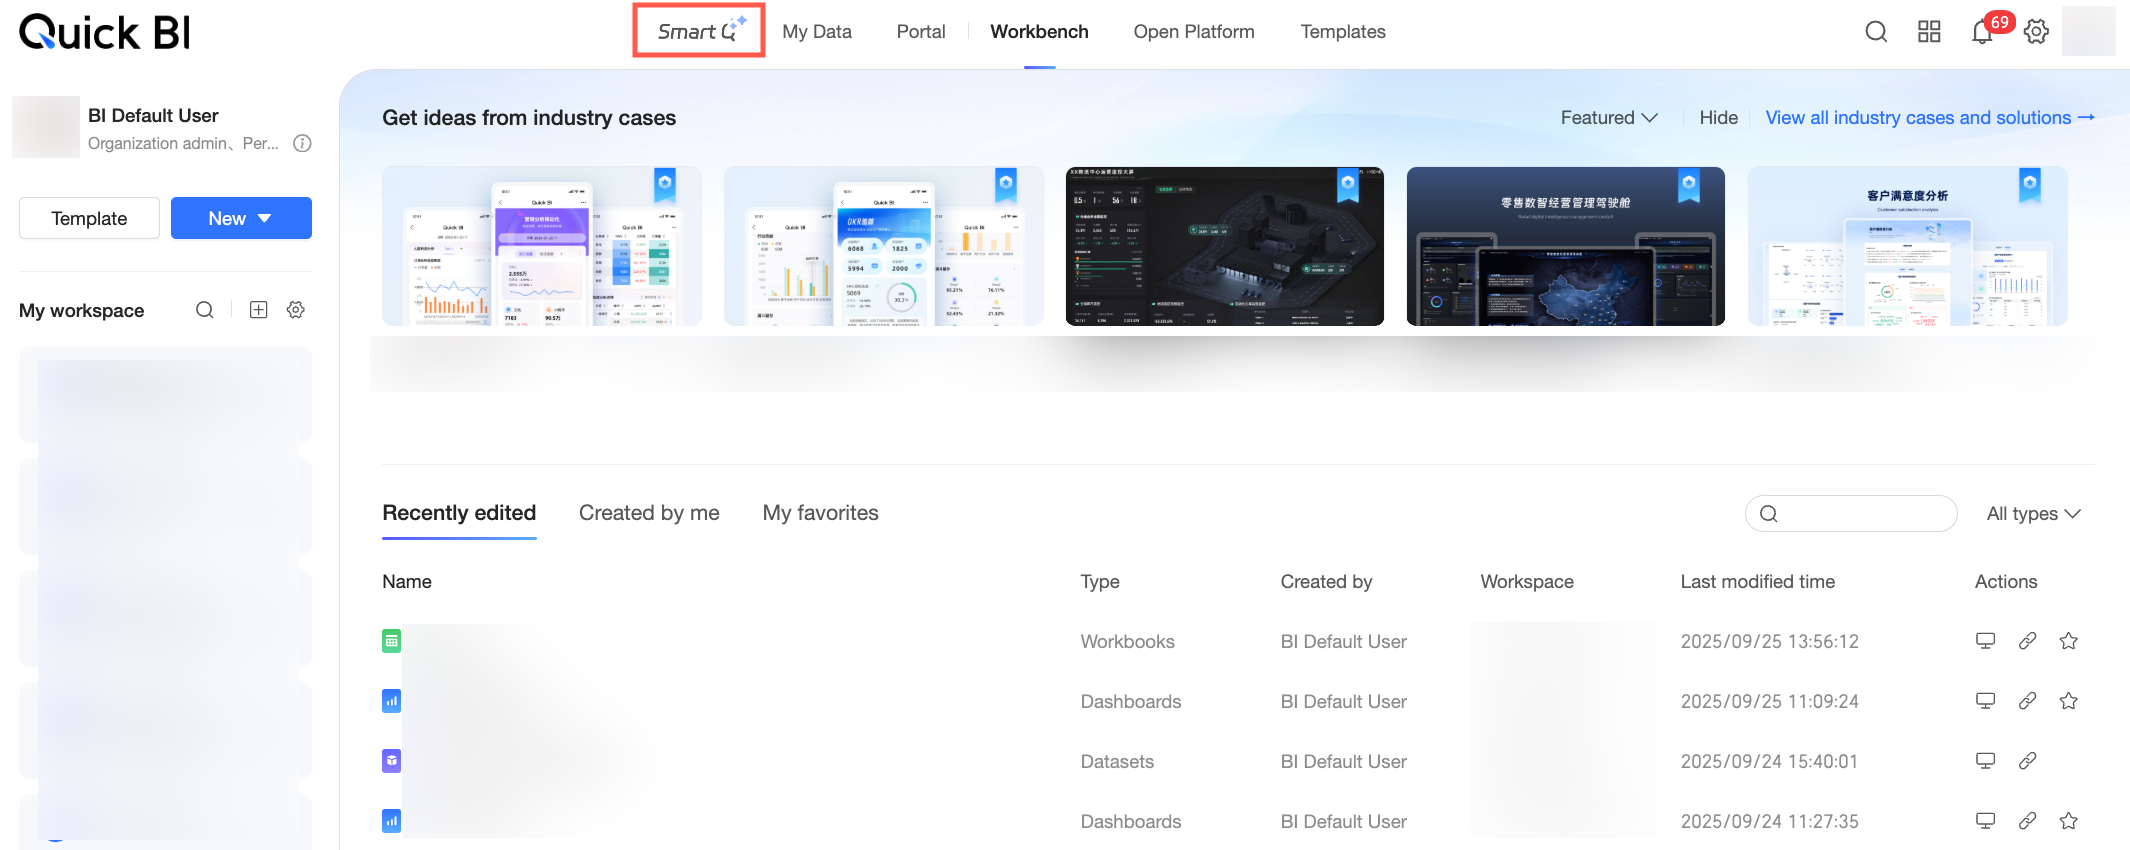Click the Workbooks type cell
Screen dimensions: 2130x850
point(1127,642)
